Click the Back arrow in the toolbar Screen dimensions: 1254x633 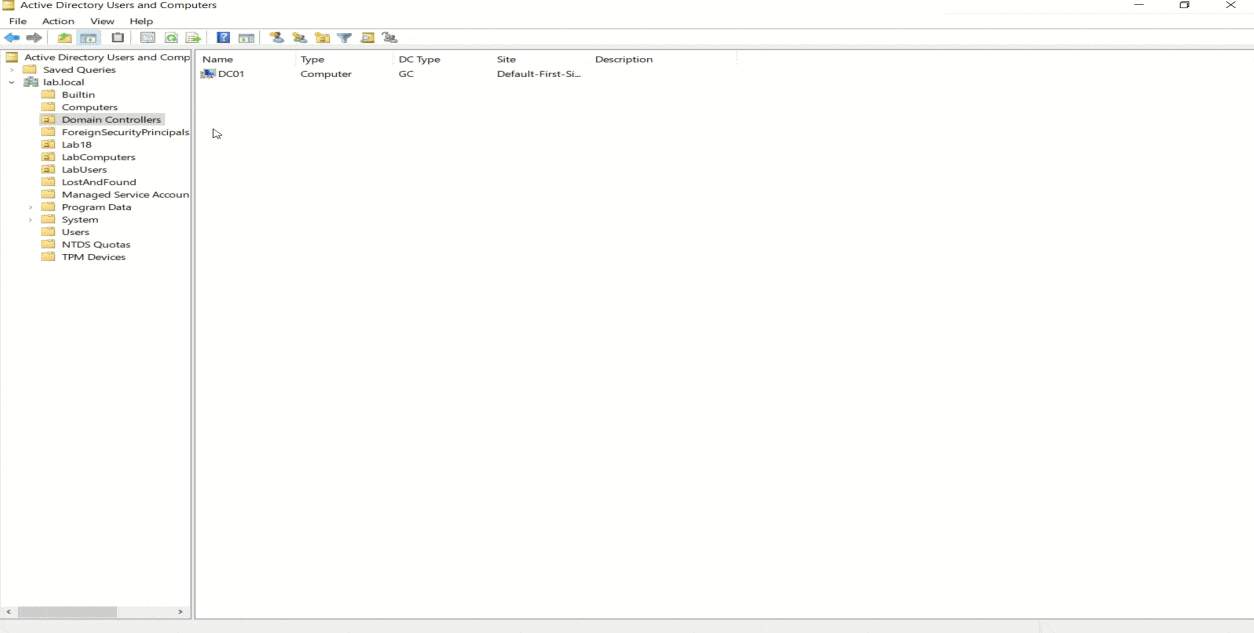[x=12, y=38]
